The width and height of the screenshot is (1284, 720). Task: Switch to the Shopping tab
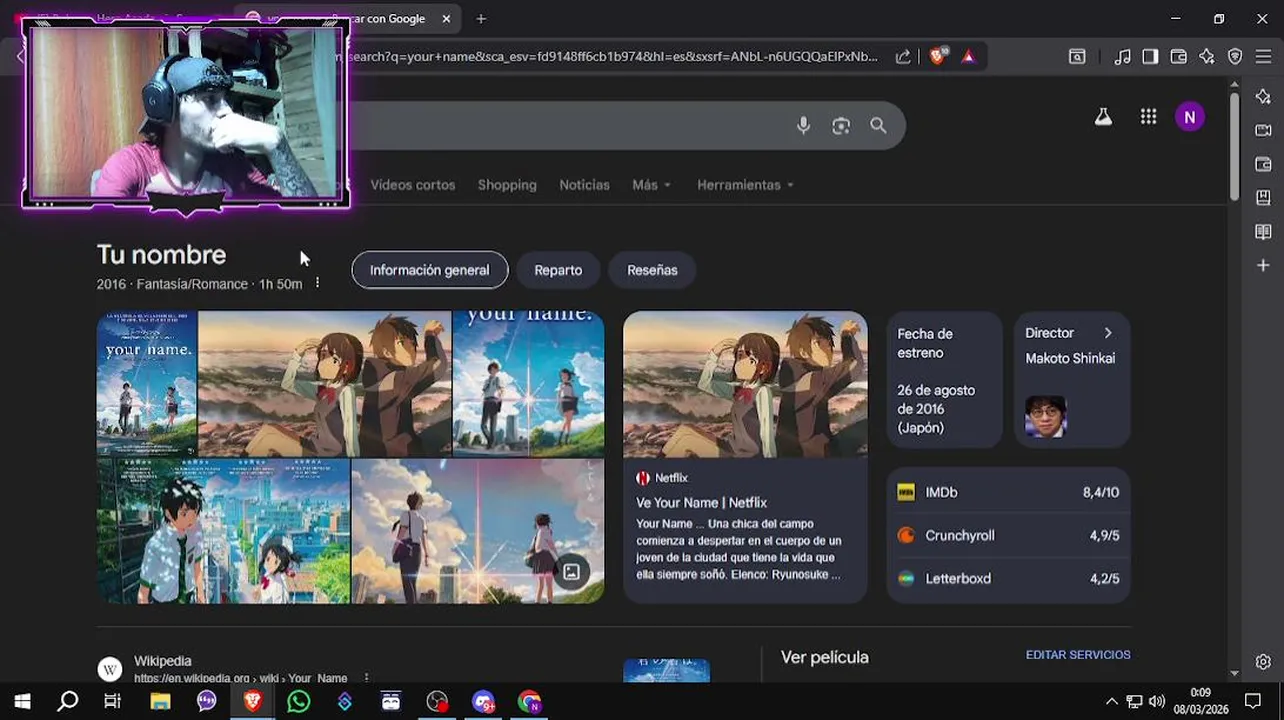507,185
